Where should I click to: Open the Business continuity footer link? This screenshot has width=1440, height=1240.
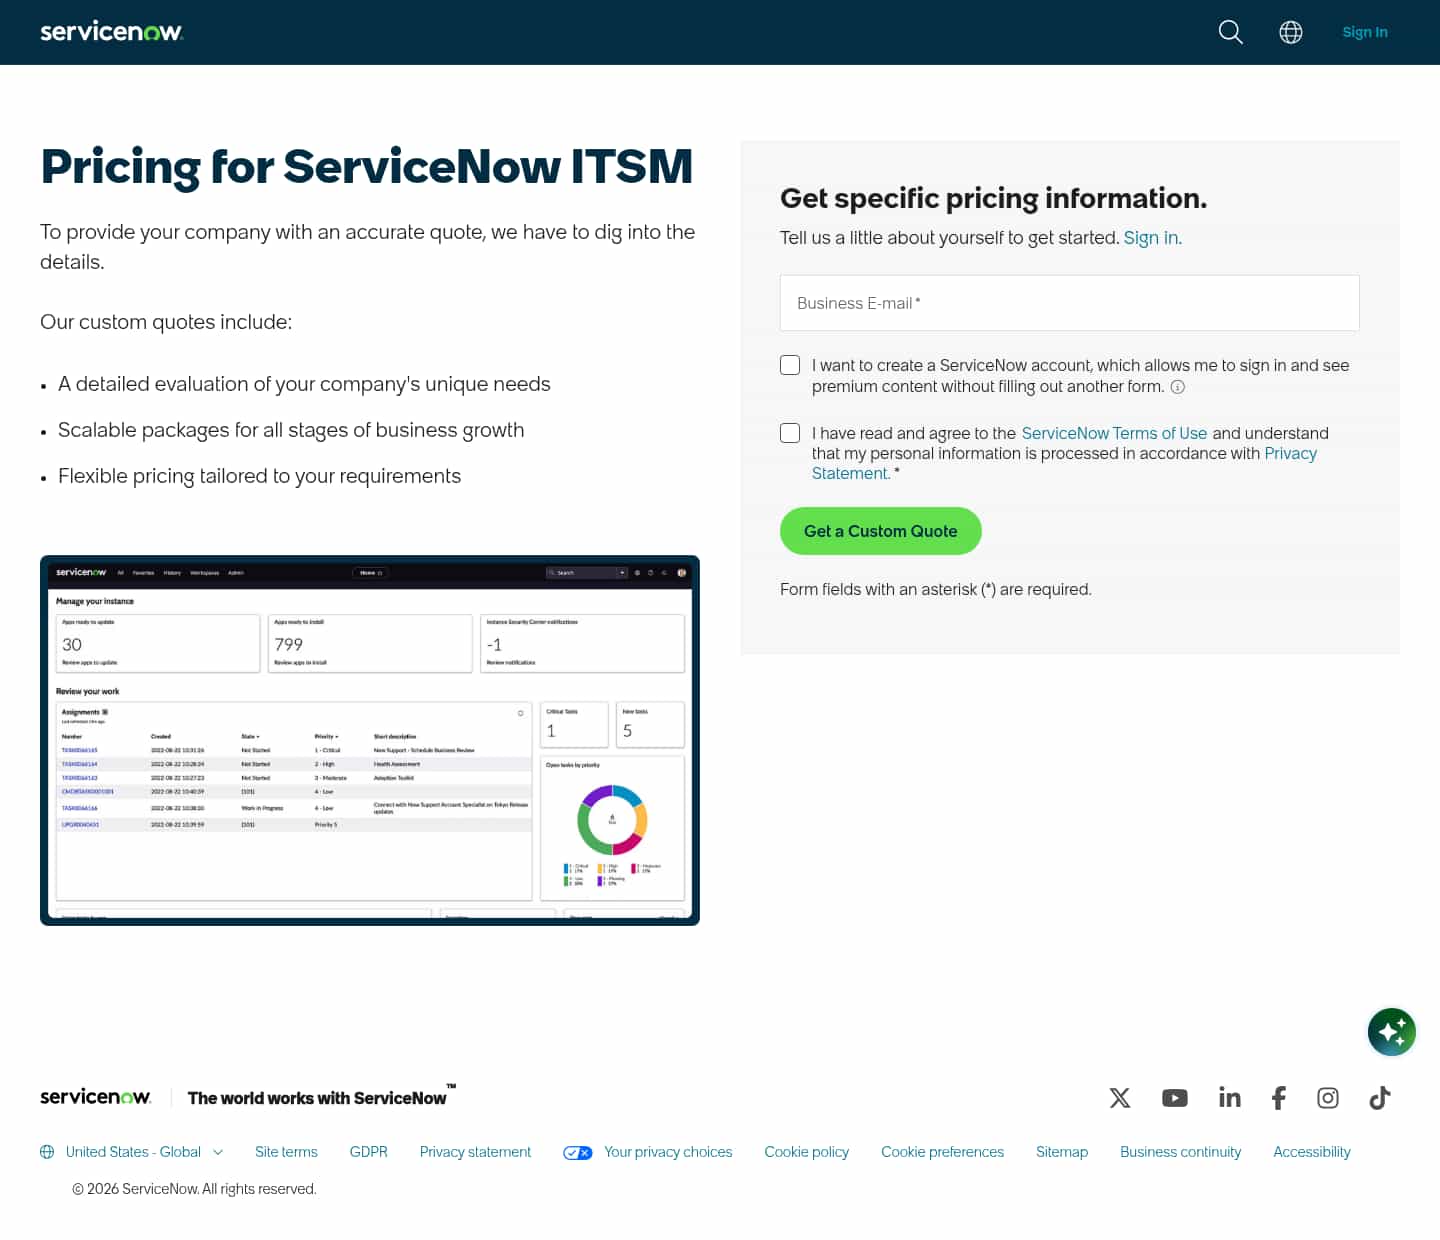pos(1181,1152)
